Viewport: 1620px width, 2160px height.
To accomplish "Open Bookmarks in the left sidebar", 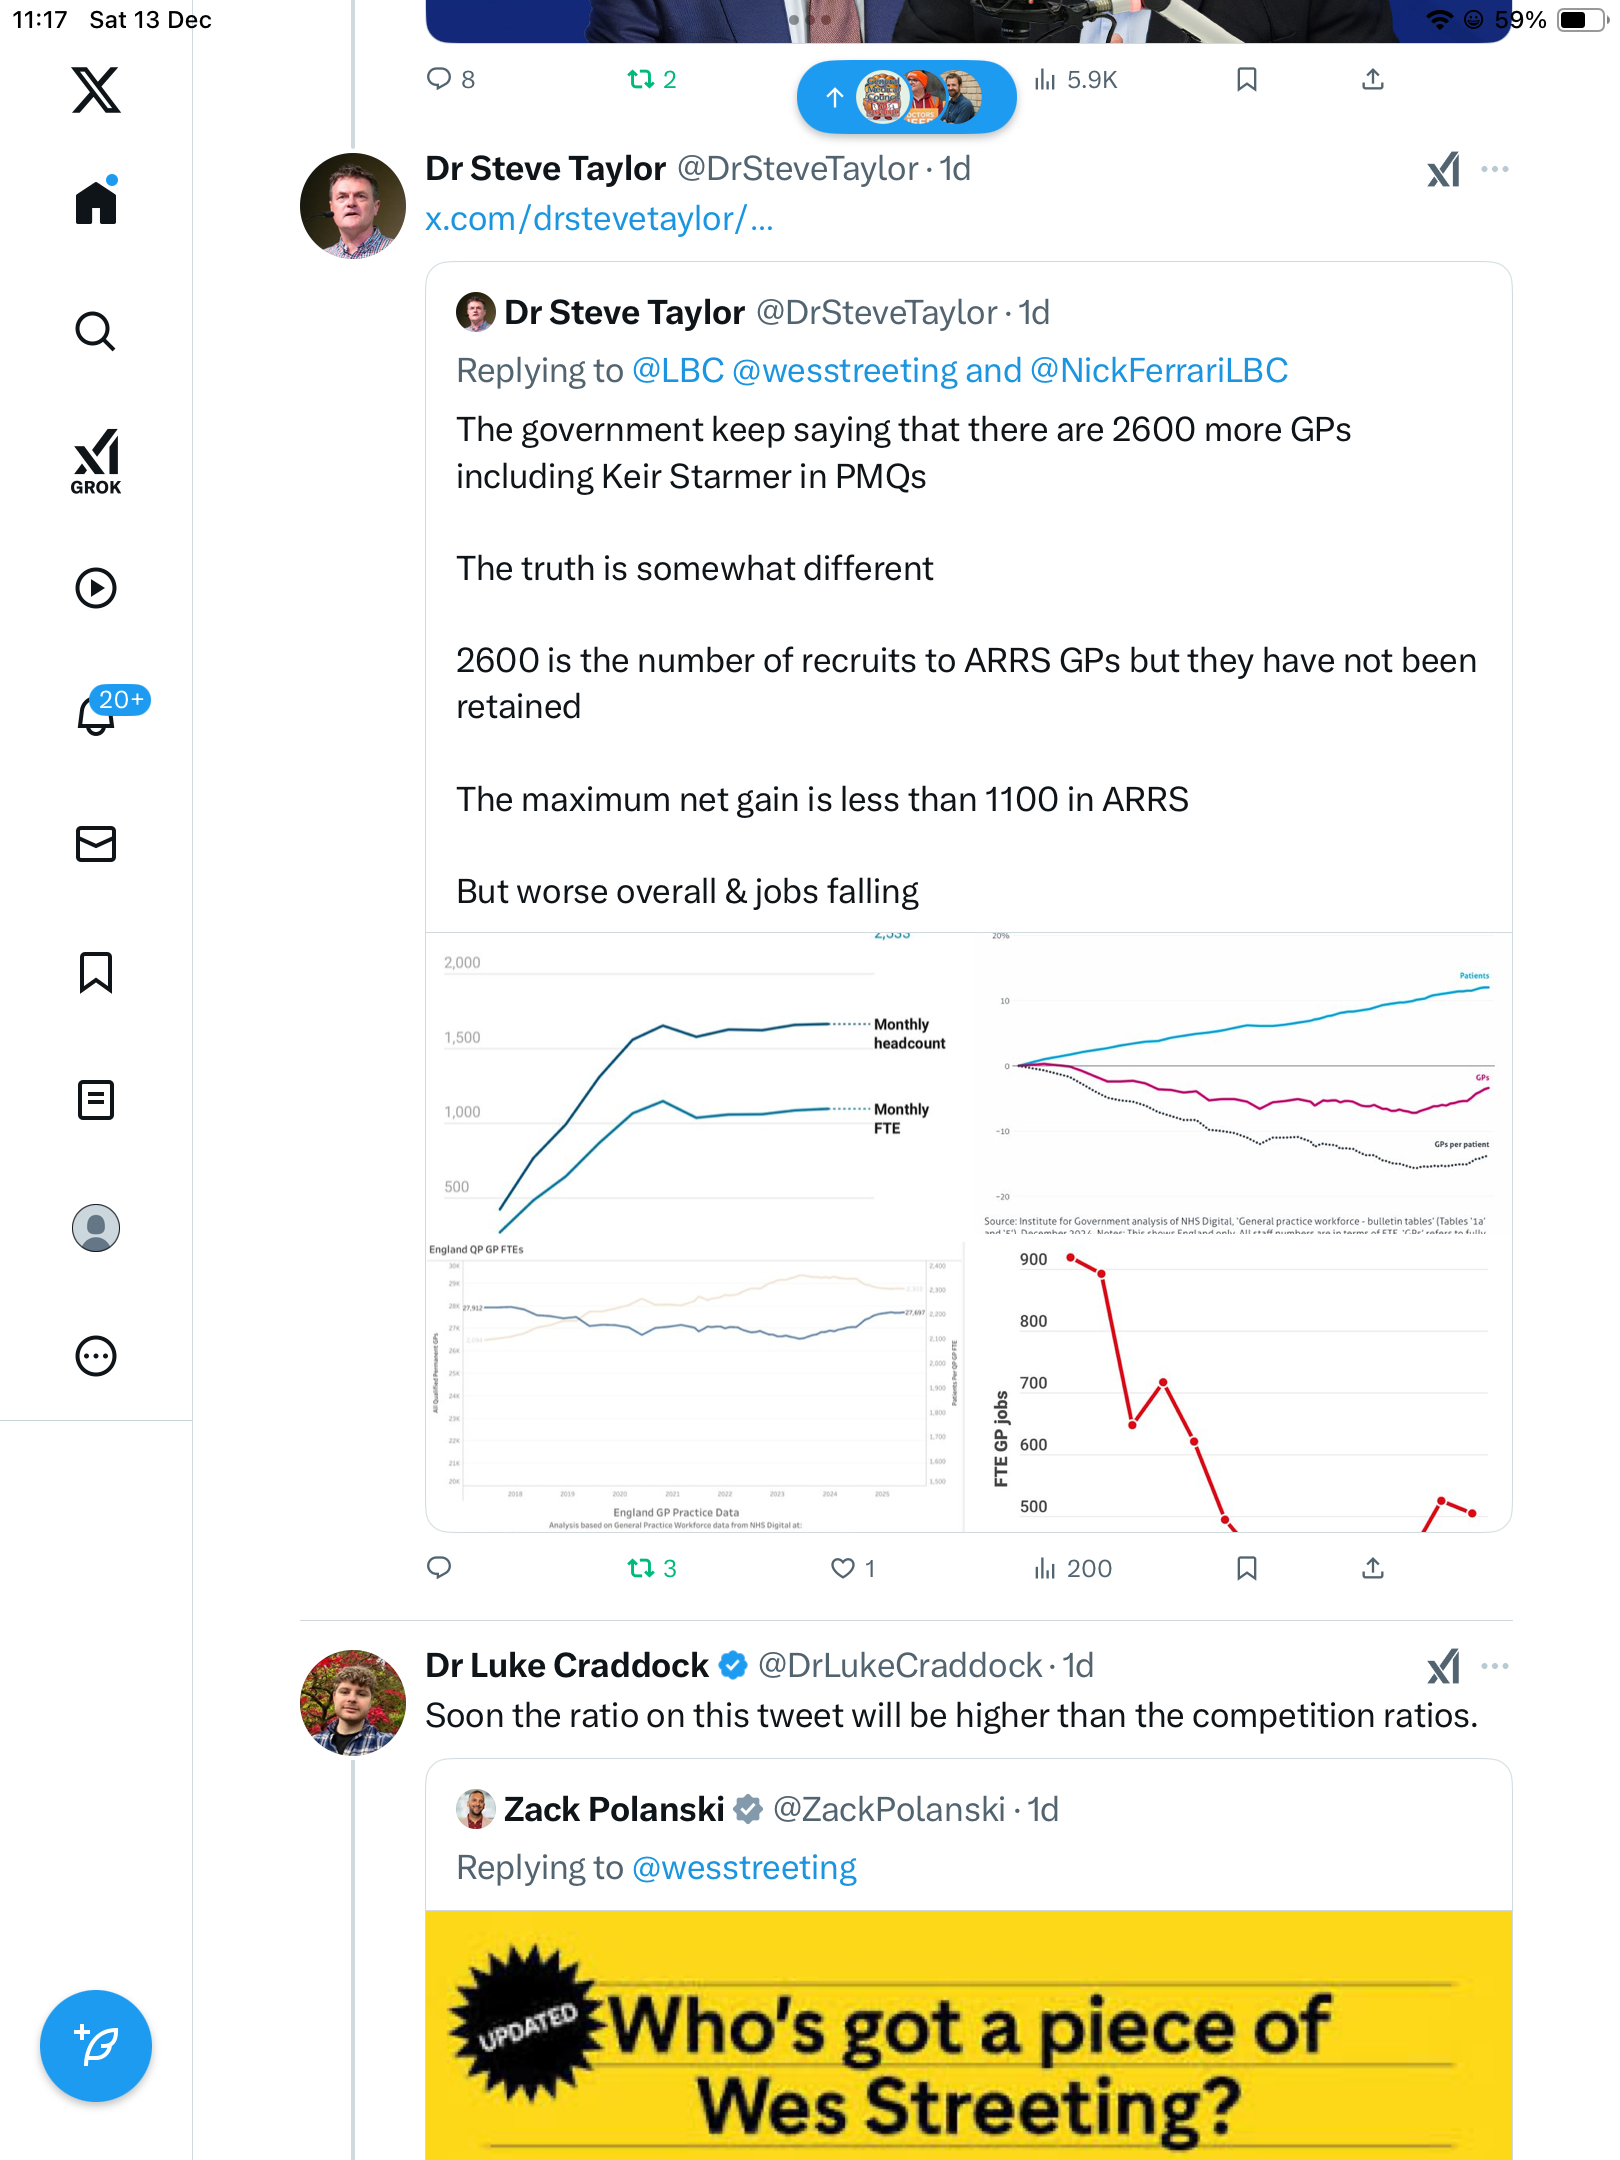I will [96, 972].
